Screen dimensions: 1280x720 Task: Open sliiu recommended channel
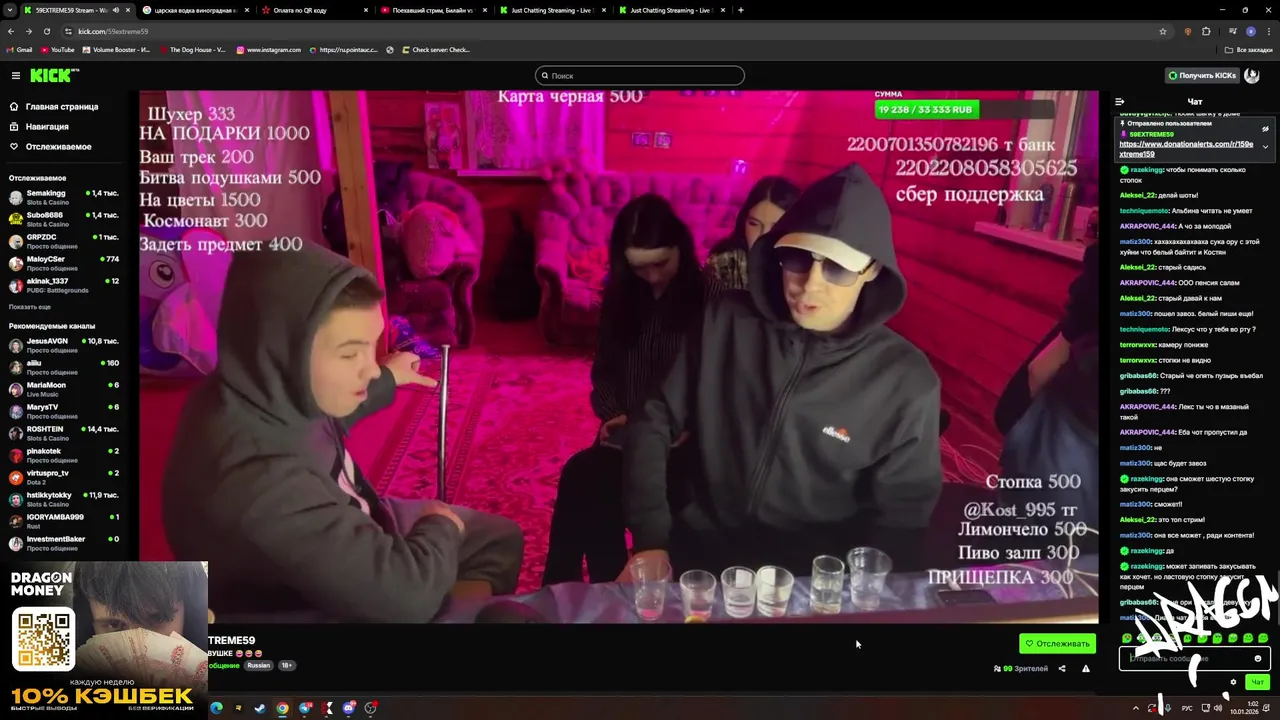[64, 366]
